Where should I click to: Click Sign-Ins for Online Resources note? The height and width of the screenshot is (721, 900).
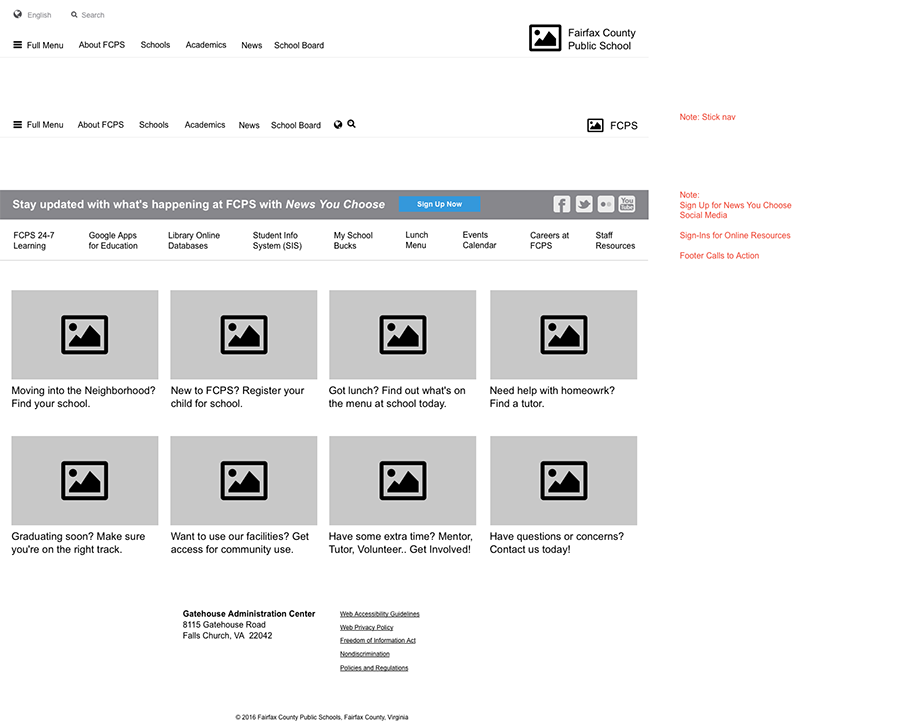(x=735, y=235)
